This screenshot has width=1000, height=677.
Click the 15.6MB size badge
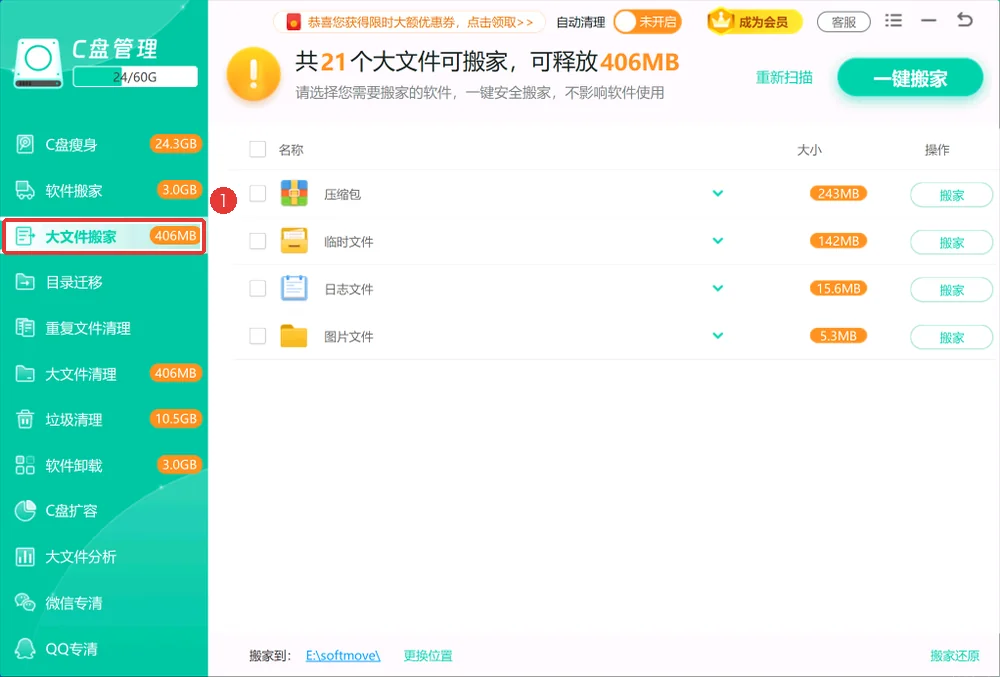tap(838, 288)
